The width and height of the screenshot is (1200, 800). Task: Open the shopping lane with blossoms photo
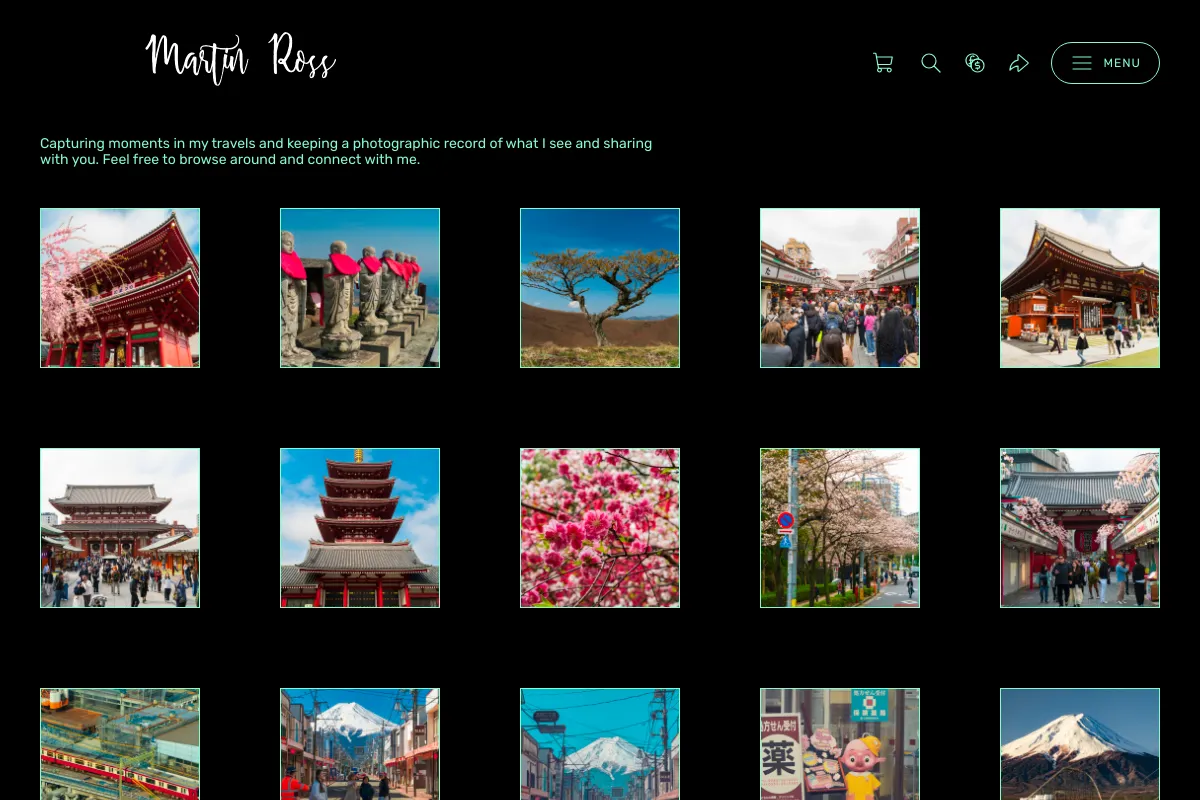[x=1080, y=528]
